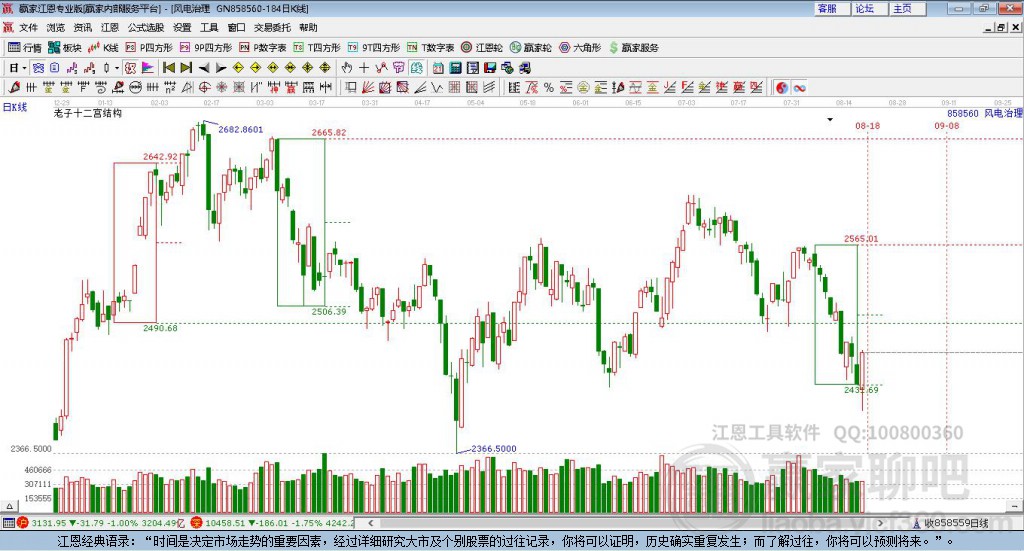Step chart right with black right arrow
Viewport: 1024px width, 551px height.
[221, 68]
